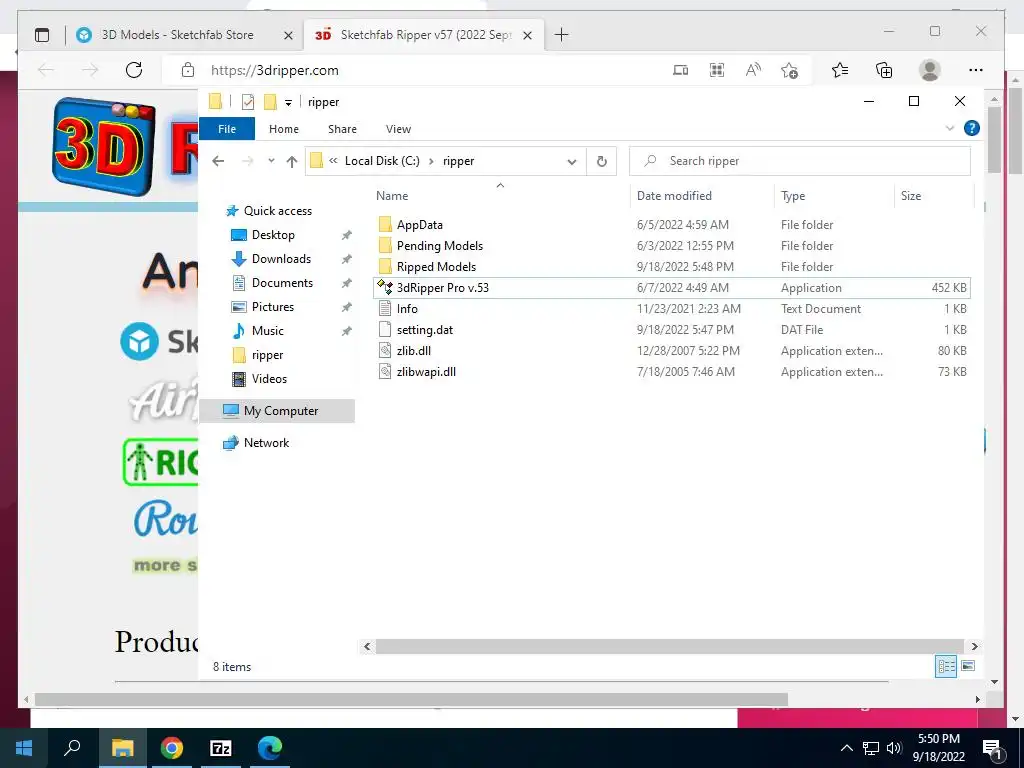The width and height of the screenshot is (1024, 768).
Task: Expand the address bar history dropdown
Action: click(571, 161)
